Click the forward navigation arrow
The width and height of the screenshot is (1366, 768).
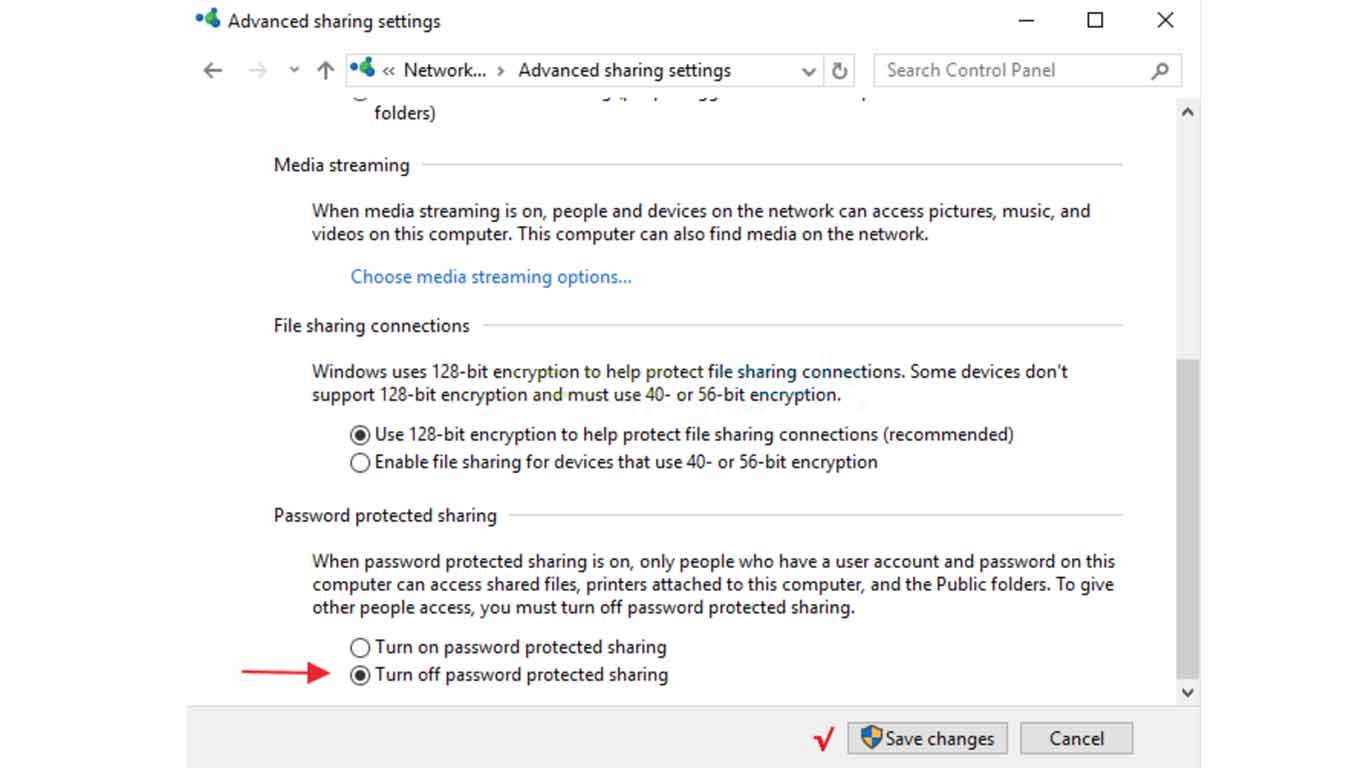[x=257, y=70]
